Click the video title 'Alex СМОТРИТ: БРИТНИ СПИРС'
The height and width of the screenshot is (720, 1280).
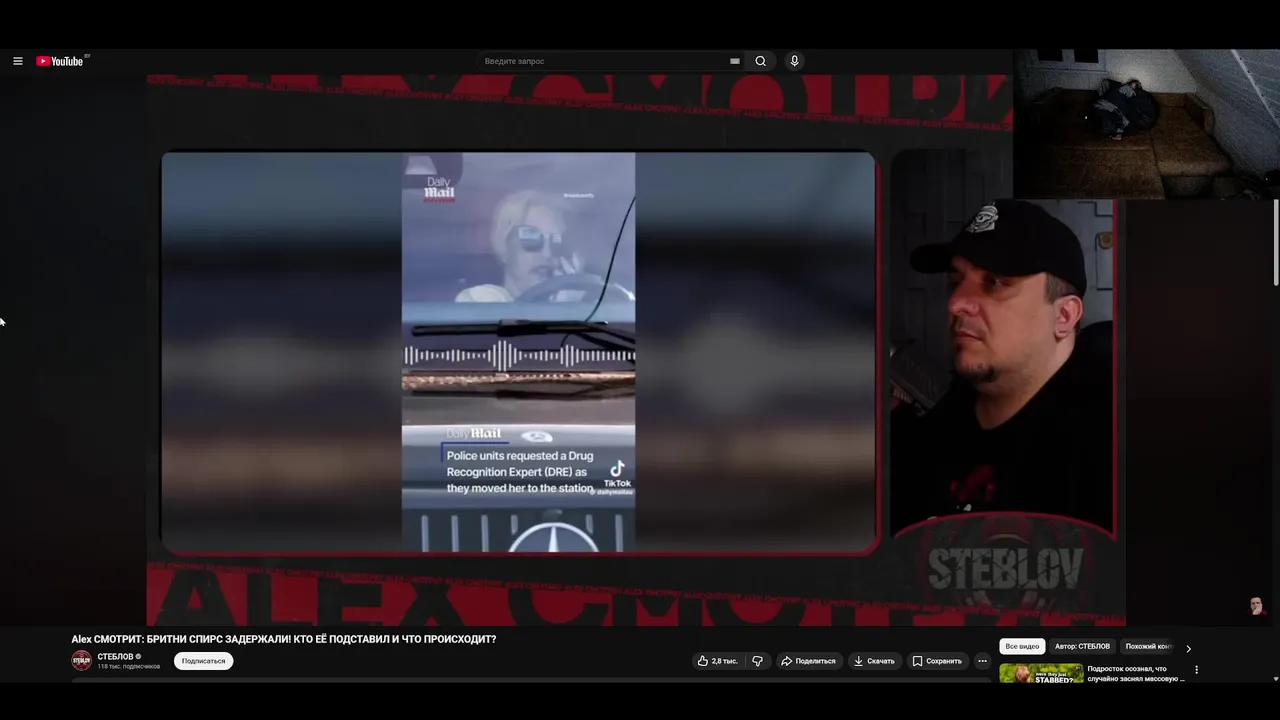point(283,639)
